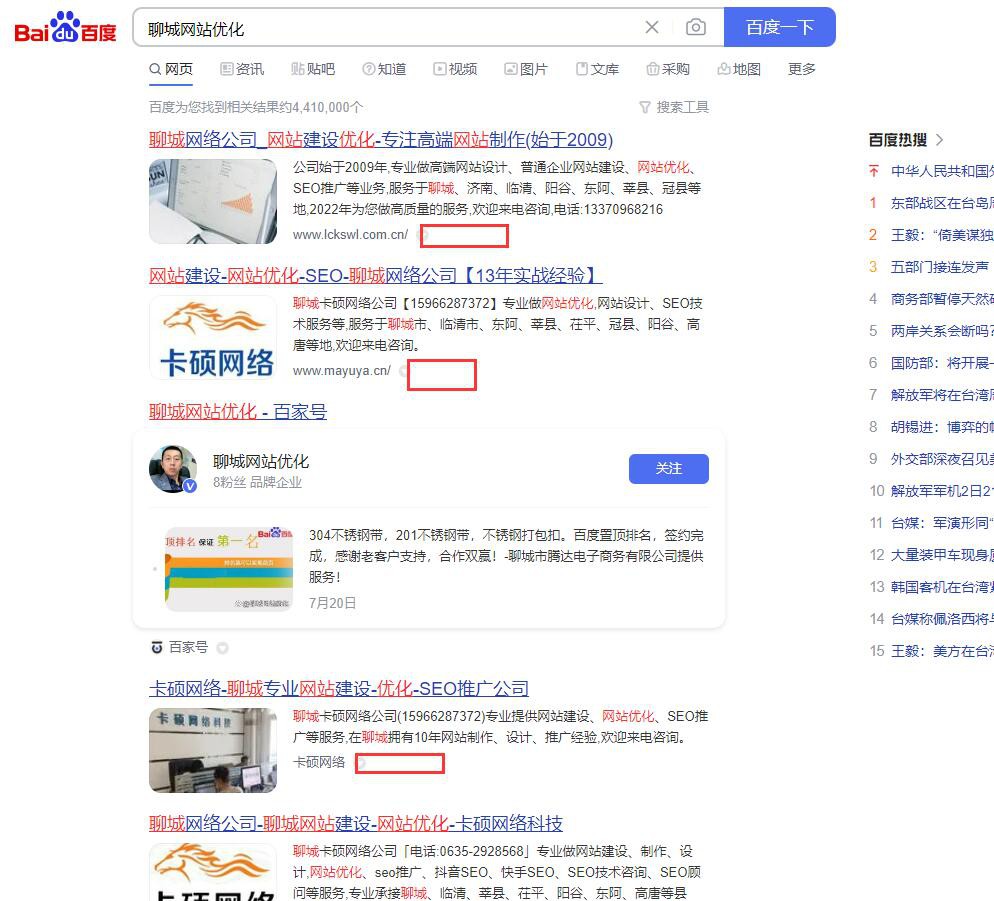Image resolution: width=994 pixels, height=901 pixels.
Task: Click the 卡硕网络 horse logo thumbnail for www.mayuya.cn
Action: [213, 338]
